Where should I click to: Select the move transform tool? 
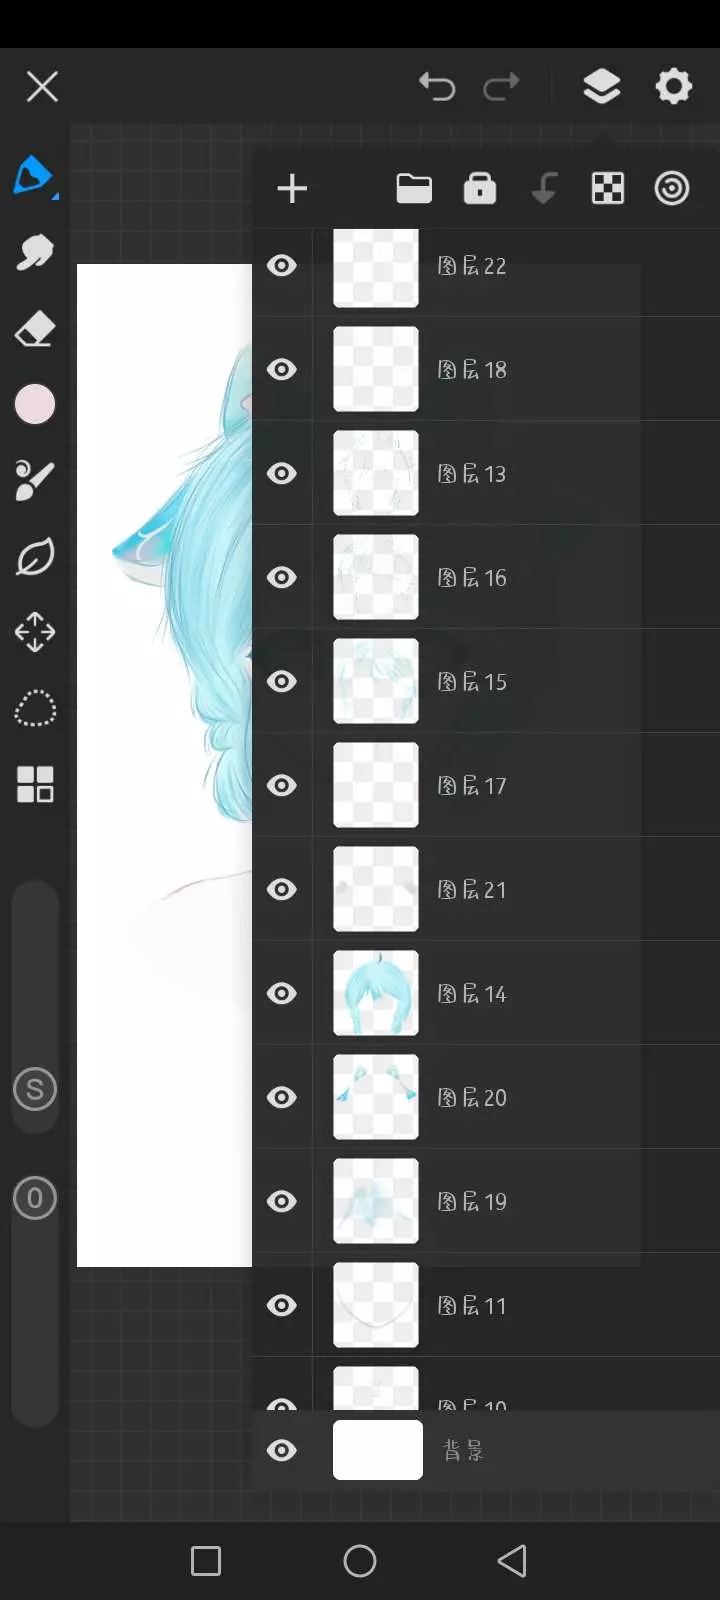(35, 632)
